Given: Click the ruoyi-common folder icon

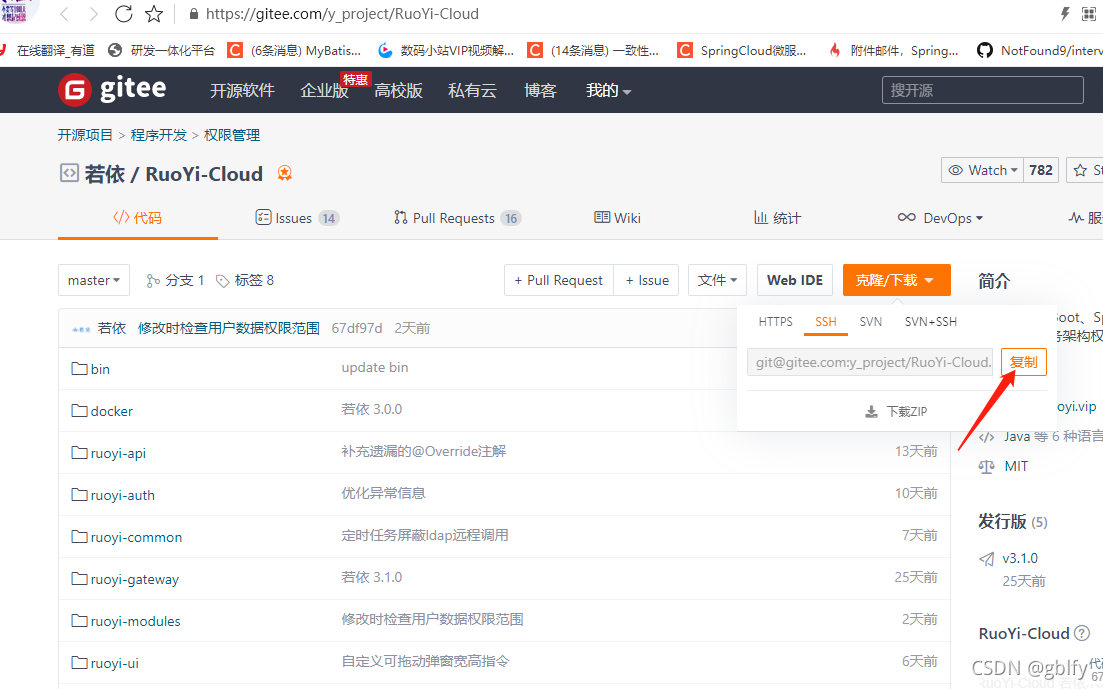Looking at the screenshot, I should [79, 537].
